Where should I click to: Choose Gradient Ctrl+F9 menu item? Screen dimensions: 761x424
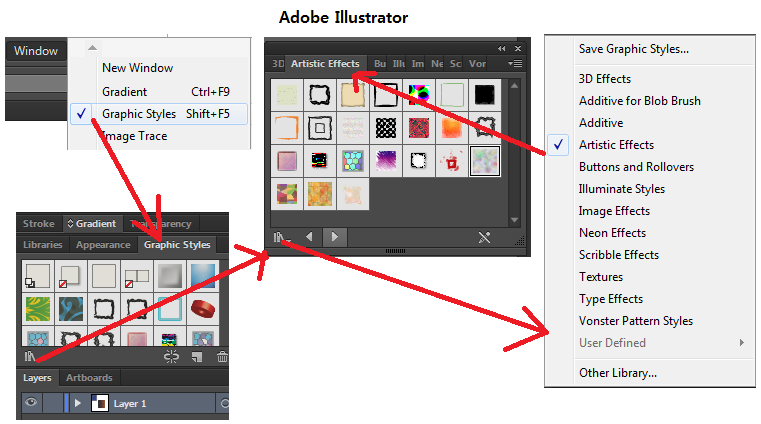point(165,92)
